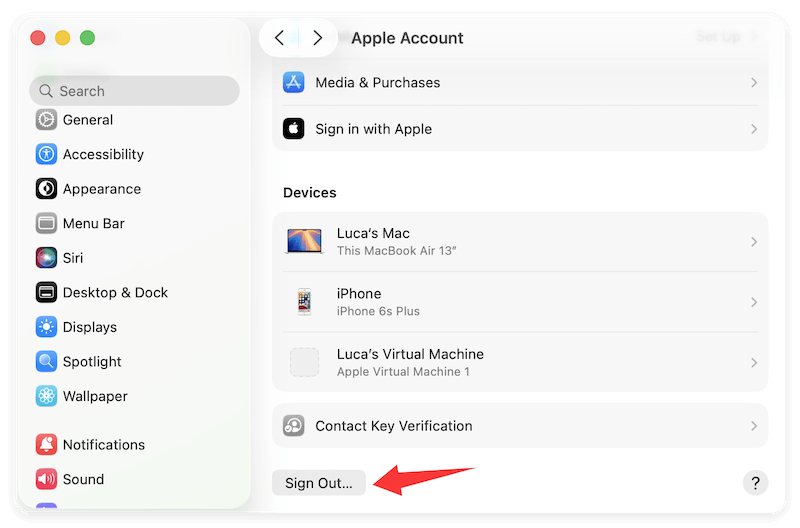Click the Wallpaper label in sidebar
The height and width of the screenshot is (528, 800).
click(95, 396)
